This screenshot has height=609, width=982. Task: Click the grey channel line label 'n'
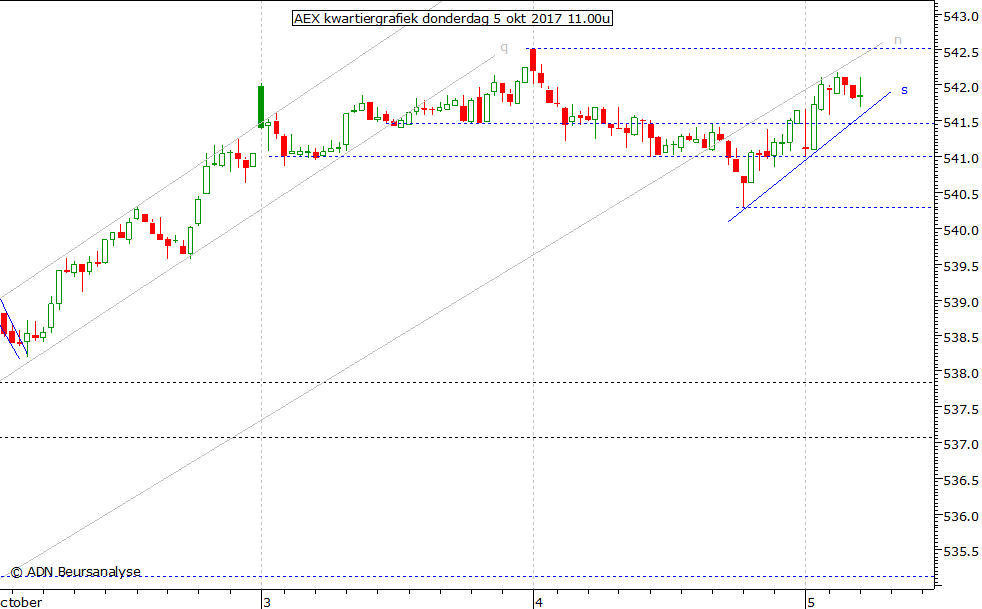click(897, 40)
